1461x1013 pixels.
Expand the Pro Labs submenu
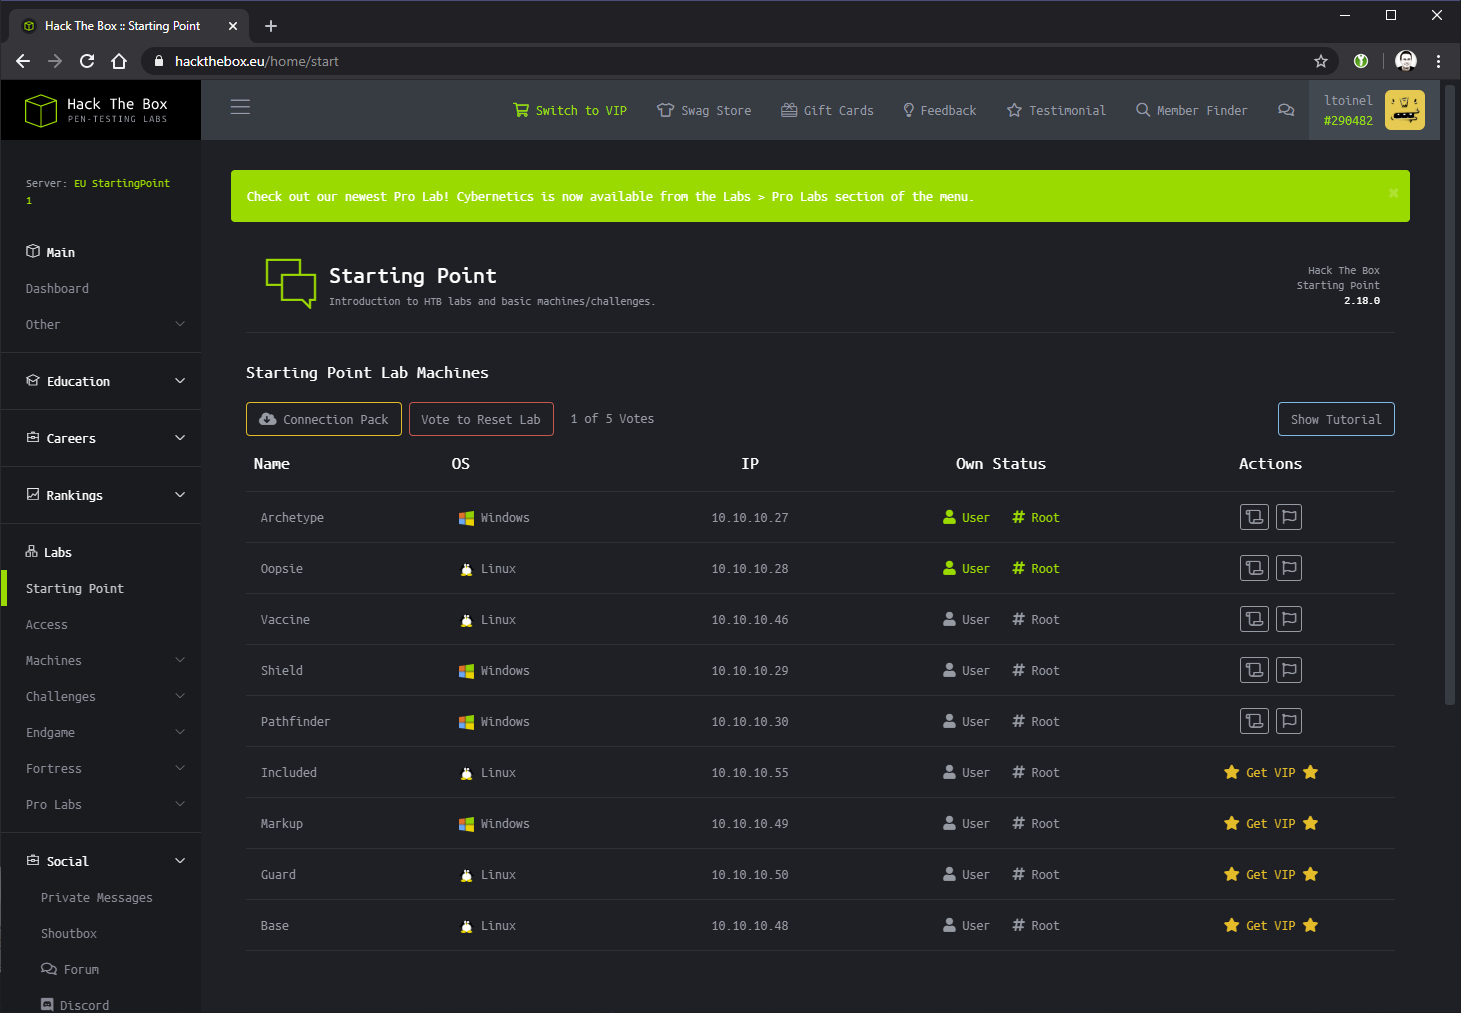[x=105, y=804]
